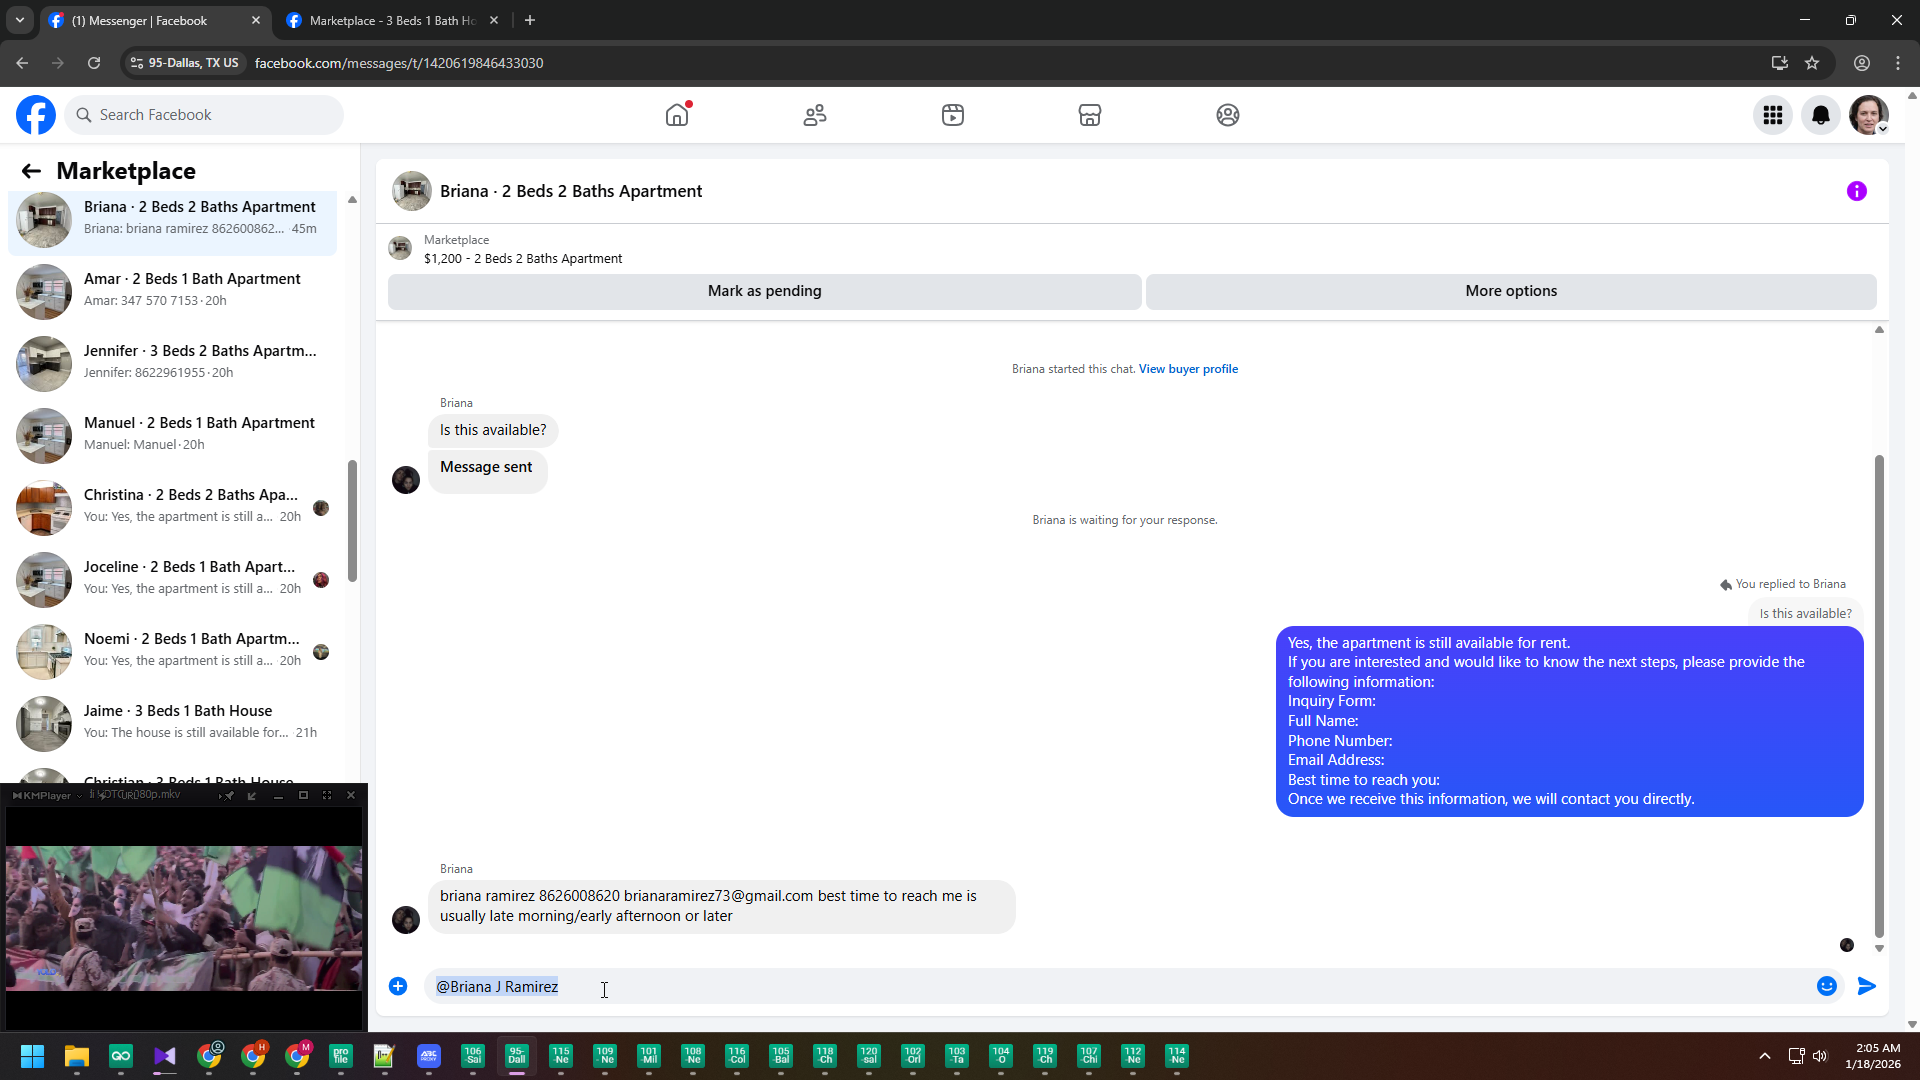Open the Reels video icon
This screenshot has width=1920, height=1080.
953,115
